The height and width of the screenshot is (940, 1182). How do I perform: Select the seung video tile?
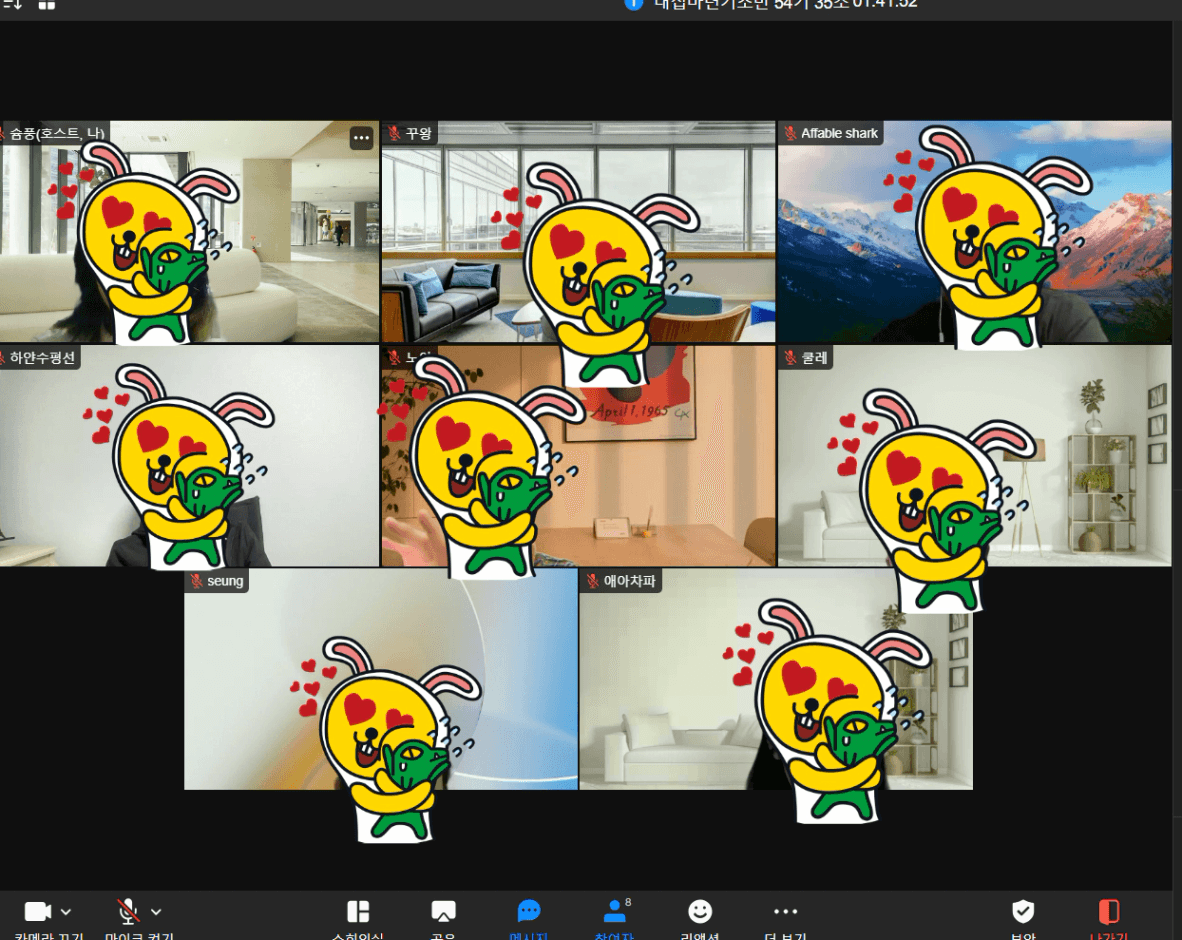(x=381, y=679)
